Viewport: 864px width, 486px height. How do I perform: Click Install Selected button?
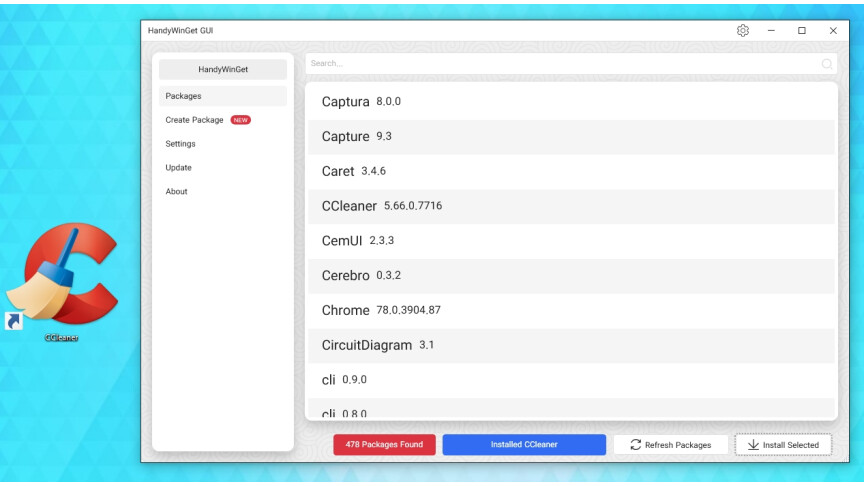coord(783,445)
